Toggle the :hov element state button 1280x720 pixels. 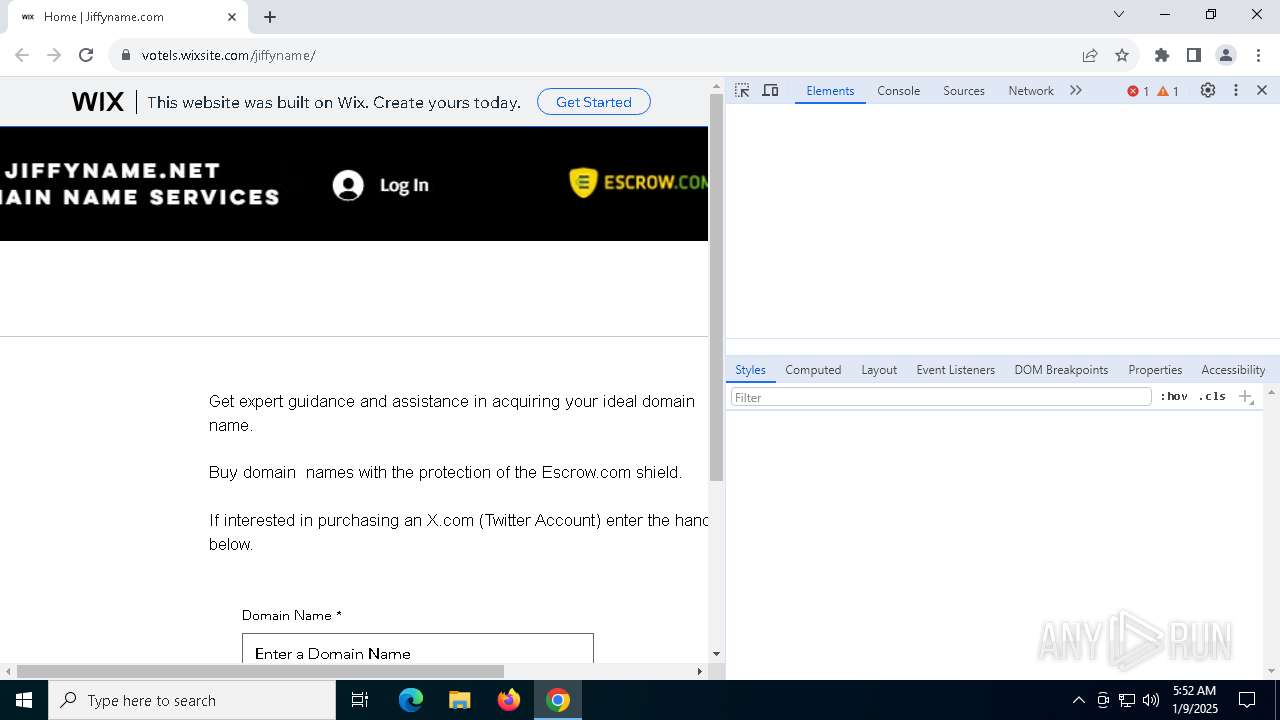tap(1174, 397)
